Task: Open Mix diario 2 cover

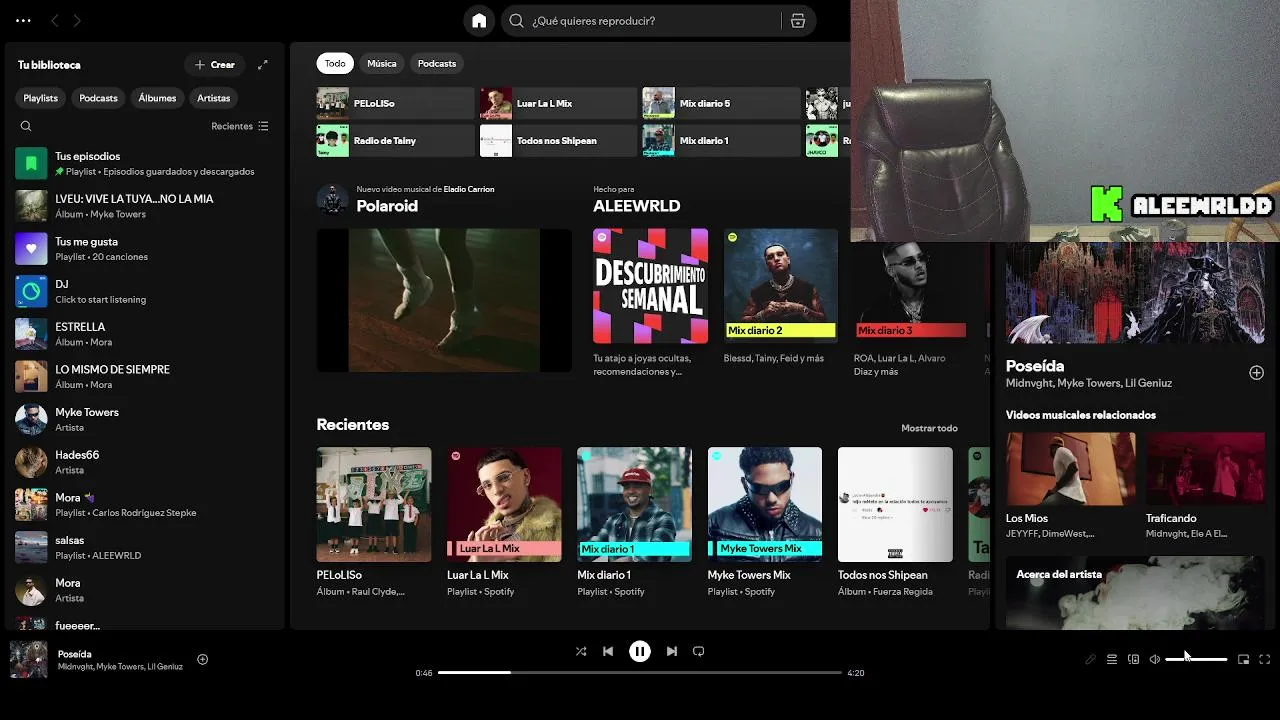Action: 781,286
